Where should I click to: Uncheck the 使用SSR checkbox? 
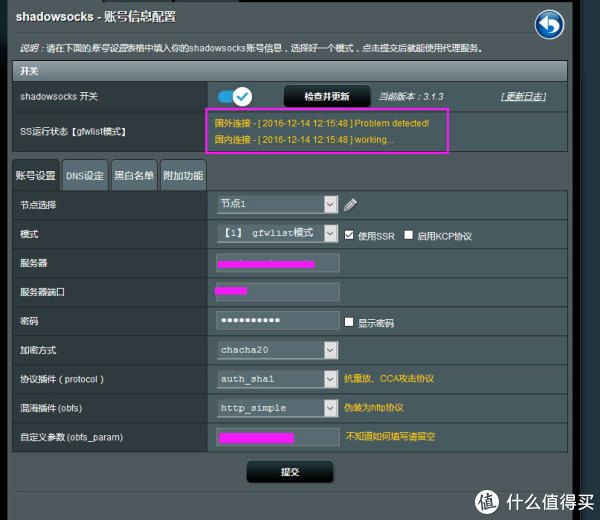coord(349,235)
